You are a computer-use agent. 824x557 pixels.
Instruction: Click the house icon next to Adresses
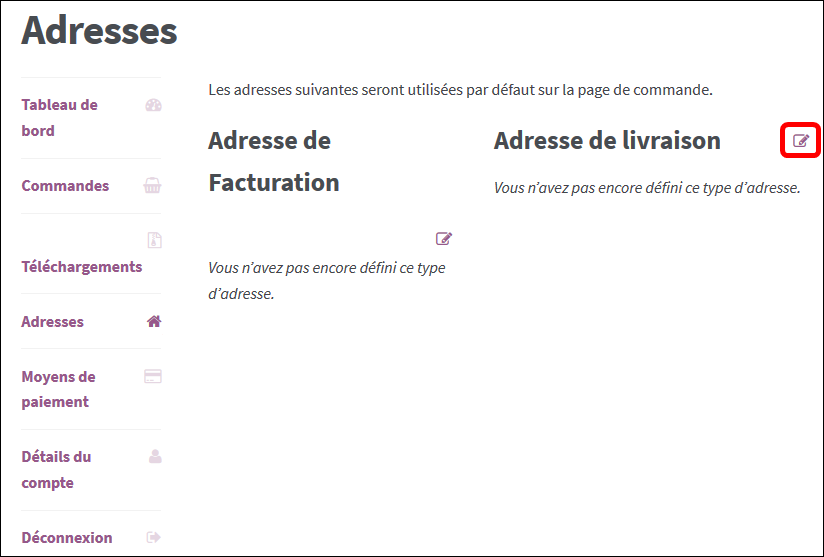[154, 321]
